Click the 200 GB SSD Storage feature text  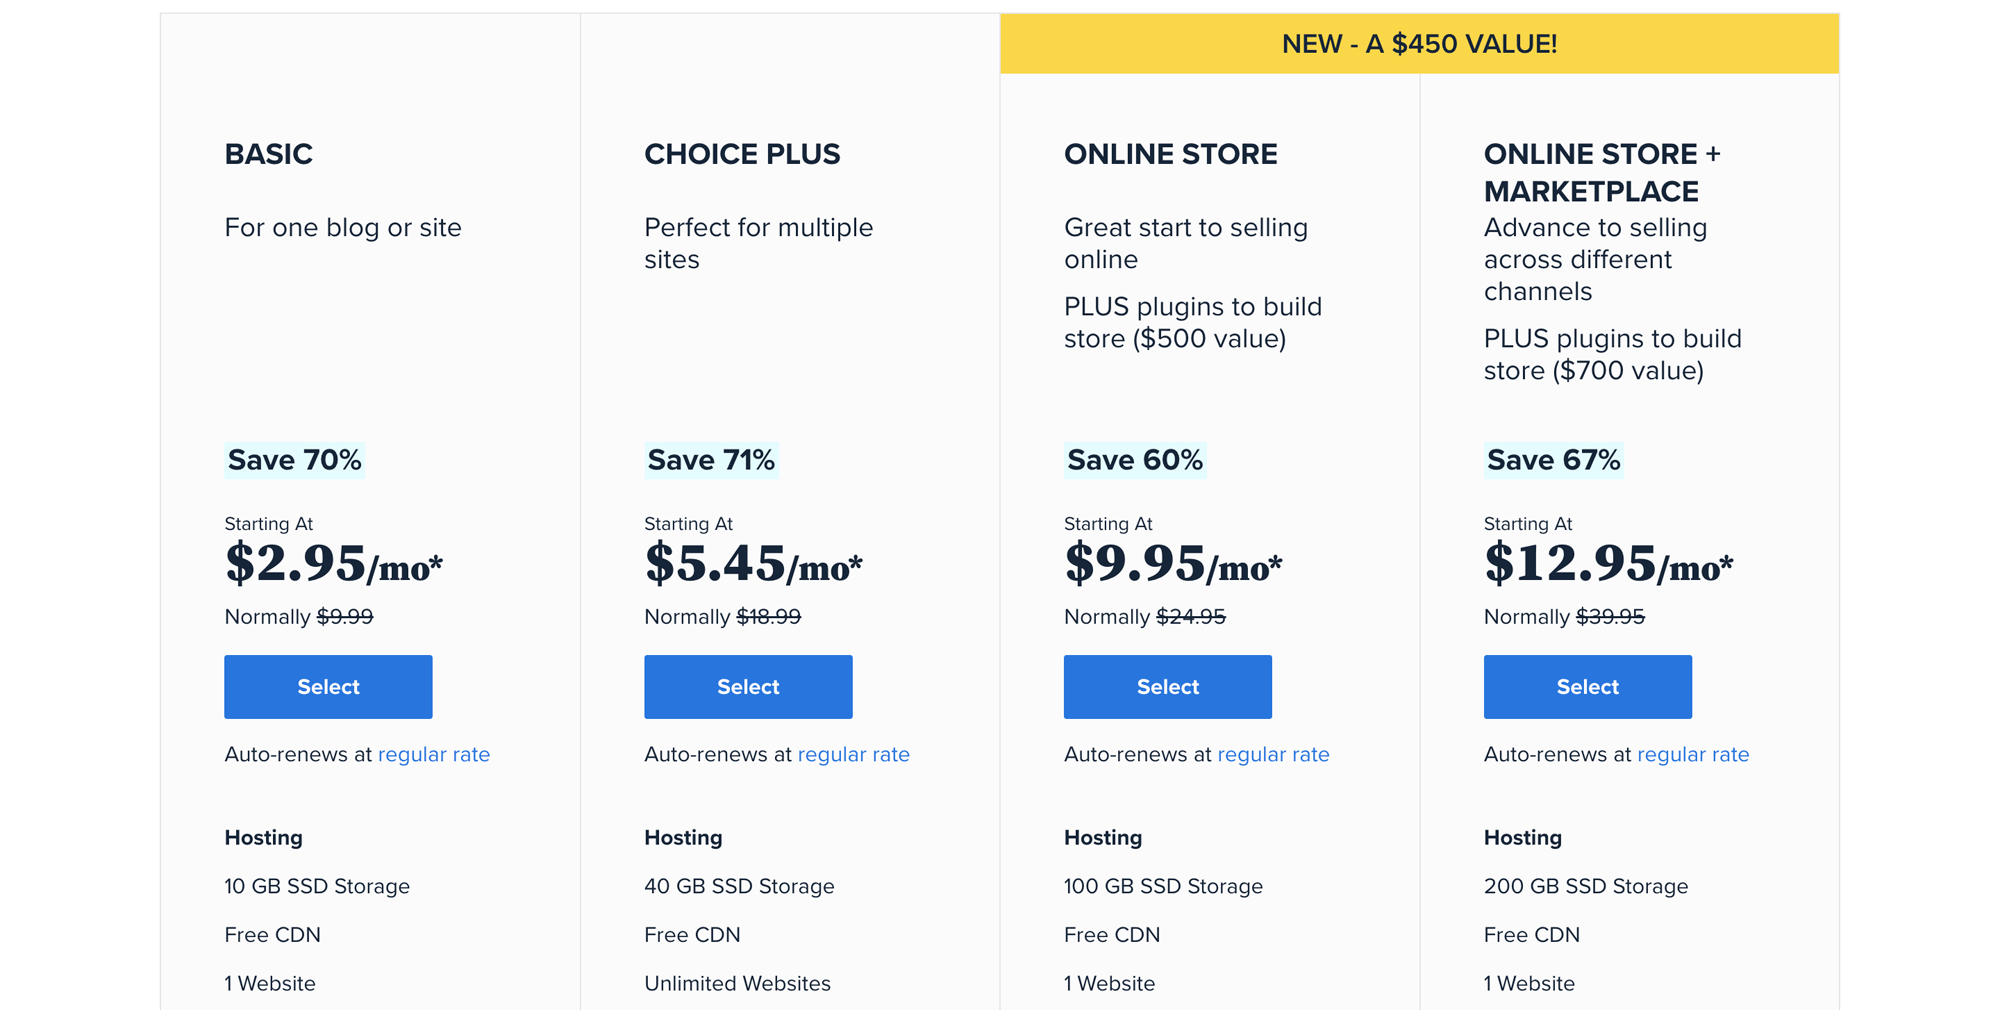pos(1585,886)
